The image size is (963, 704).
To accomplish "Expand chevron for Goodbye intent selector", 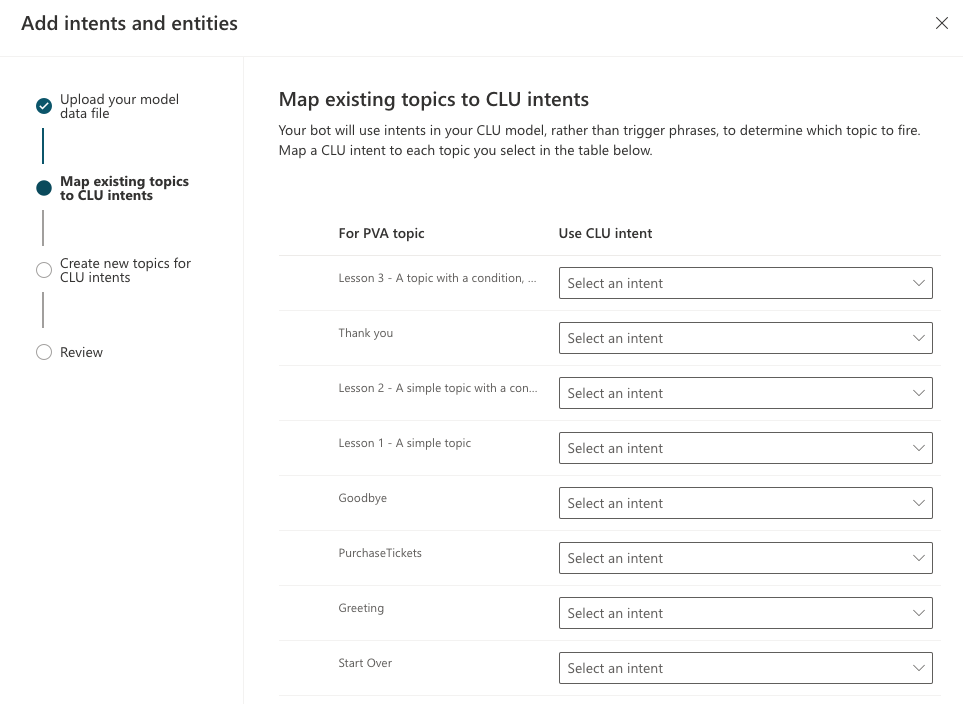I will tap(918, 503).
